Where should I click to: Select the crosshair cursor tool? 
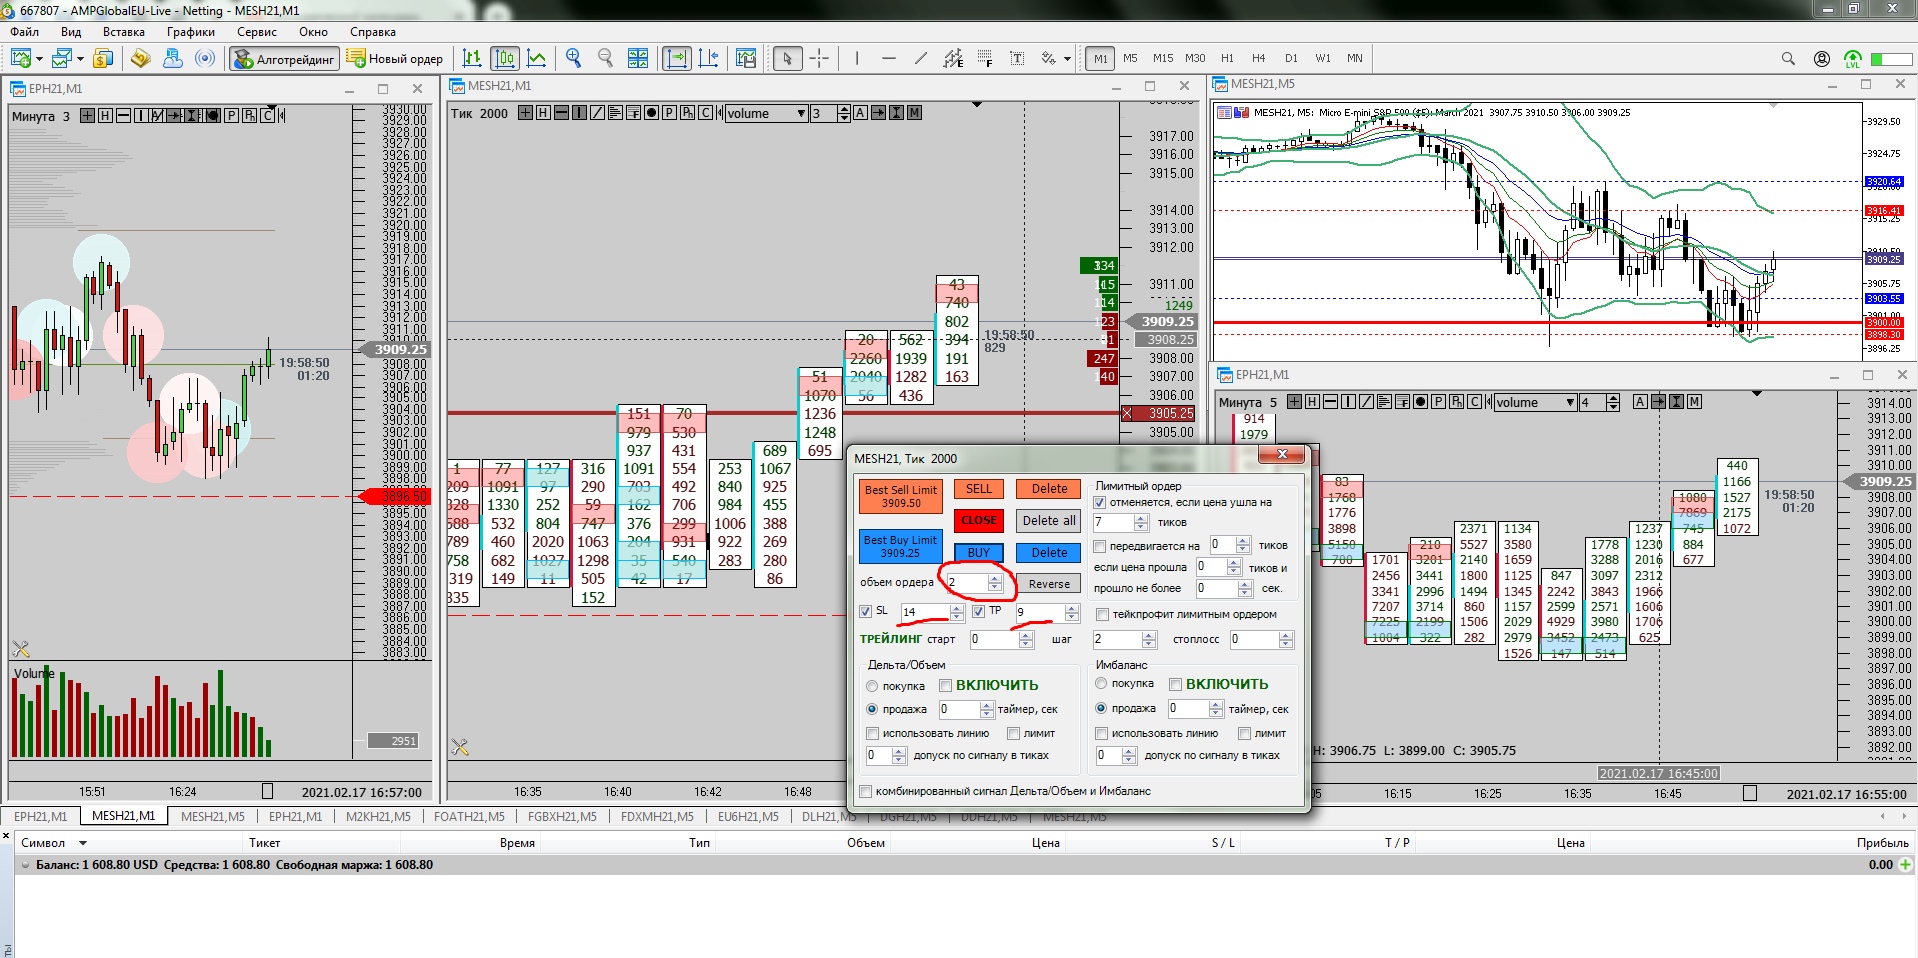[x=819, y=58]
